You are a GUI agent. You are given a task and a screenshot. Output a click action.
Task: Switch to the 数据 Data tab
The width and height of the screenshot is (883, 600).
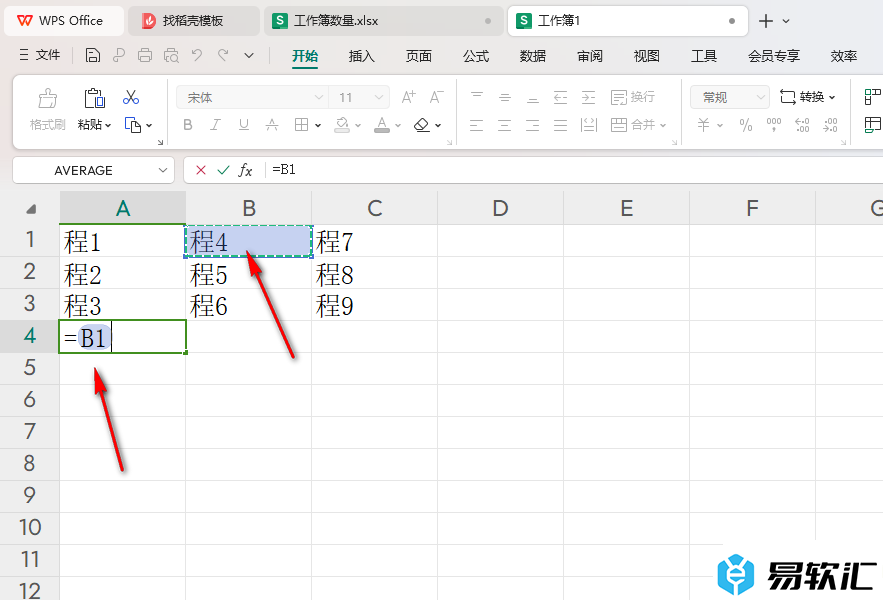tap(533, 56)
